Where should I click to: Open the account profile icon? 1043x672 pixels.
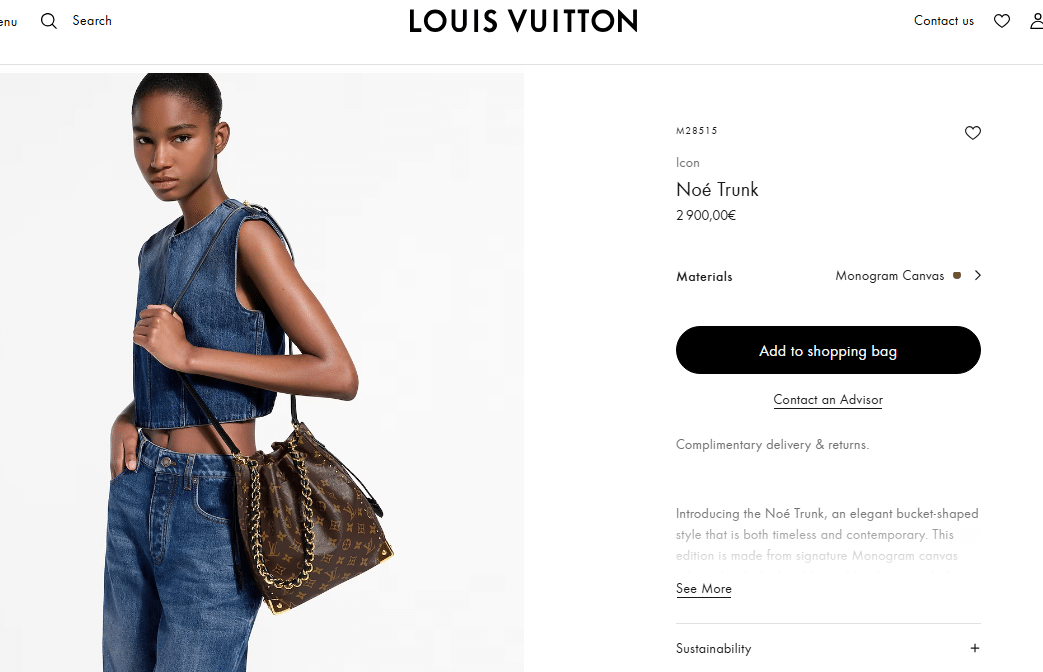point(1036,21)
